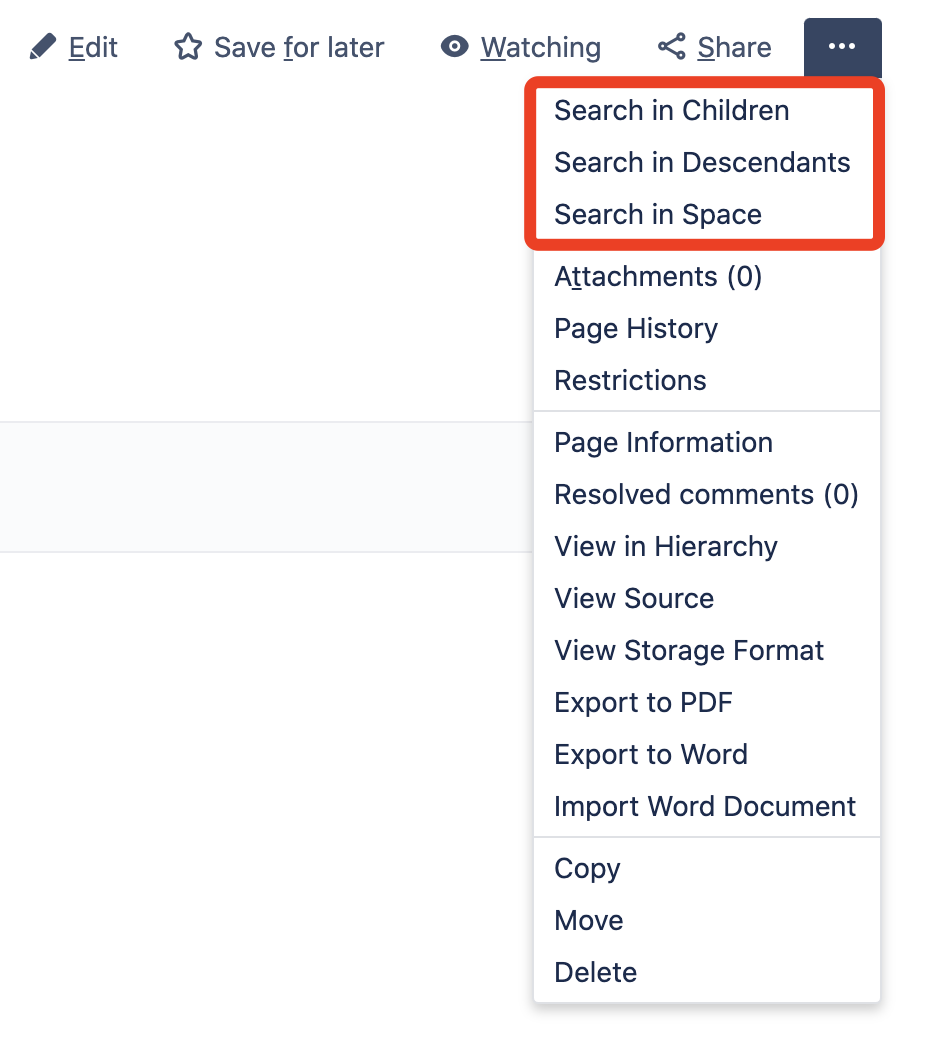
Task: Export the page to PDF
Action: click(x=643, y=703)
